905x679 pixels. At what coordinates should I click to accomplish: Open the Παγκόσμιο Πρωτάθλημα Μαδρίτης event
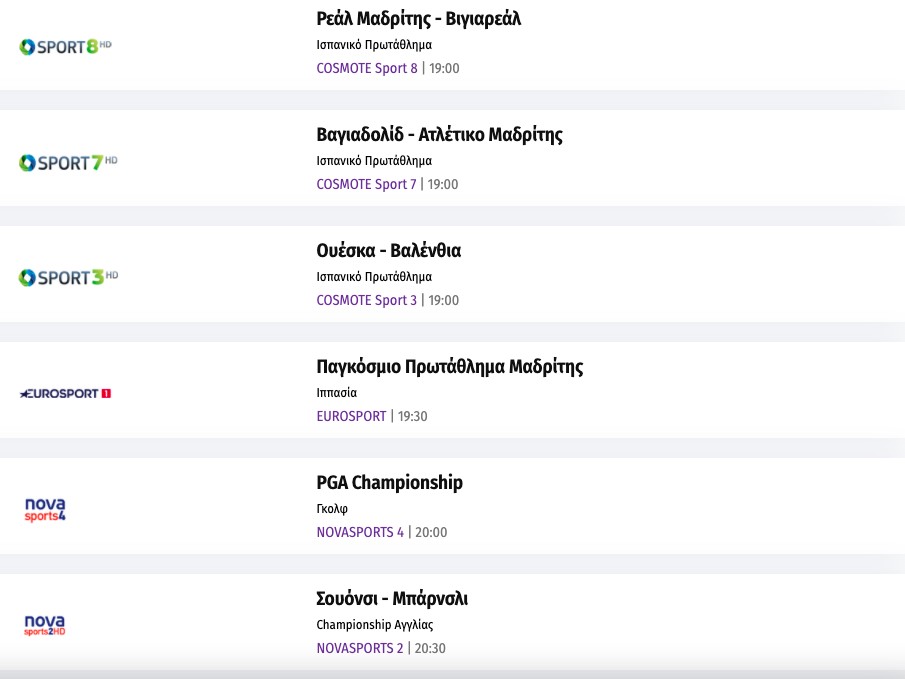pos(449,367)
